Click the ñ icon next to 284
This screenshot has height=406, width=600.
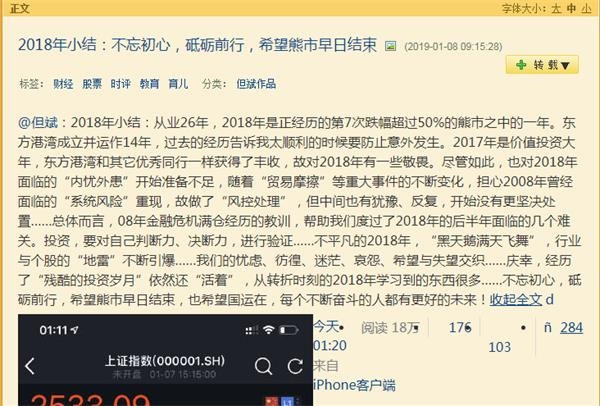[548, 328]
